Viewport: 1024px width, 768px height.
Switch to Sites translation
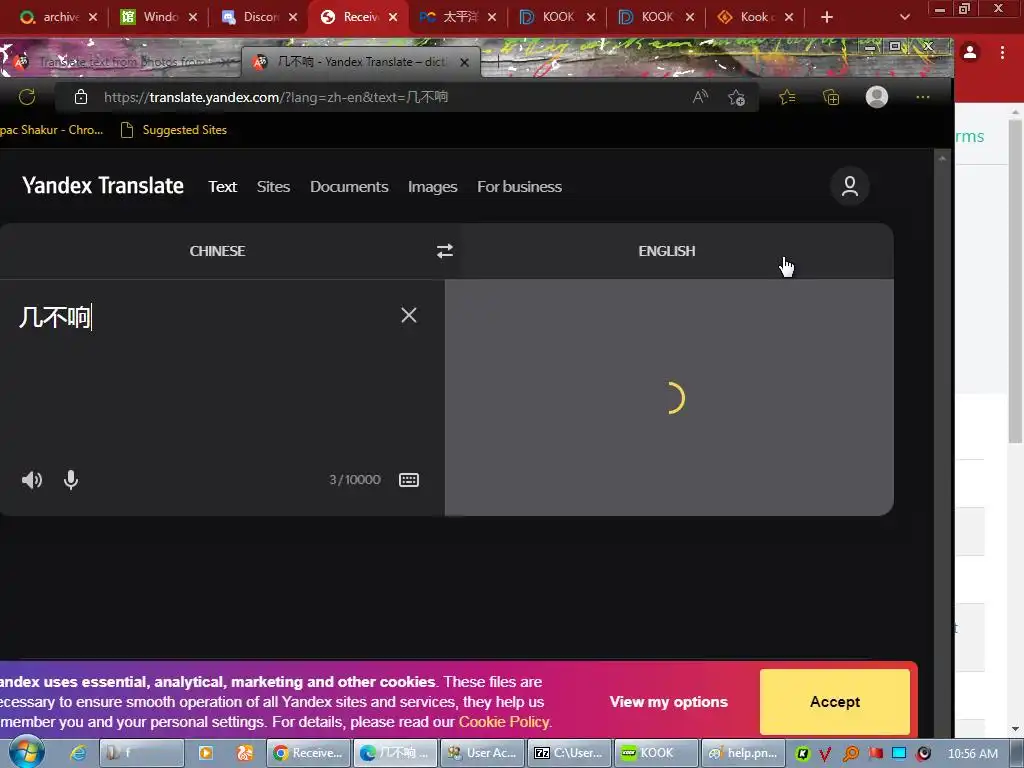click(273, 187)
